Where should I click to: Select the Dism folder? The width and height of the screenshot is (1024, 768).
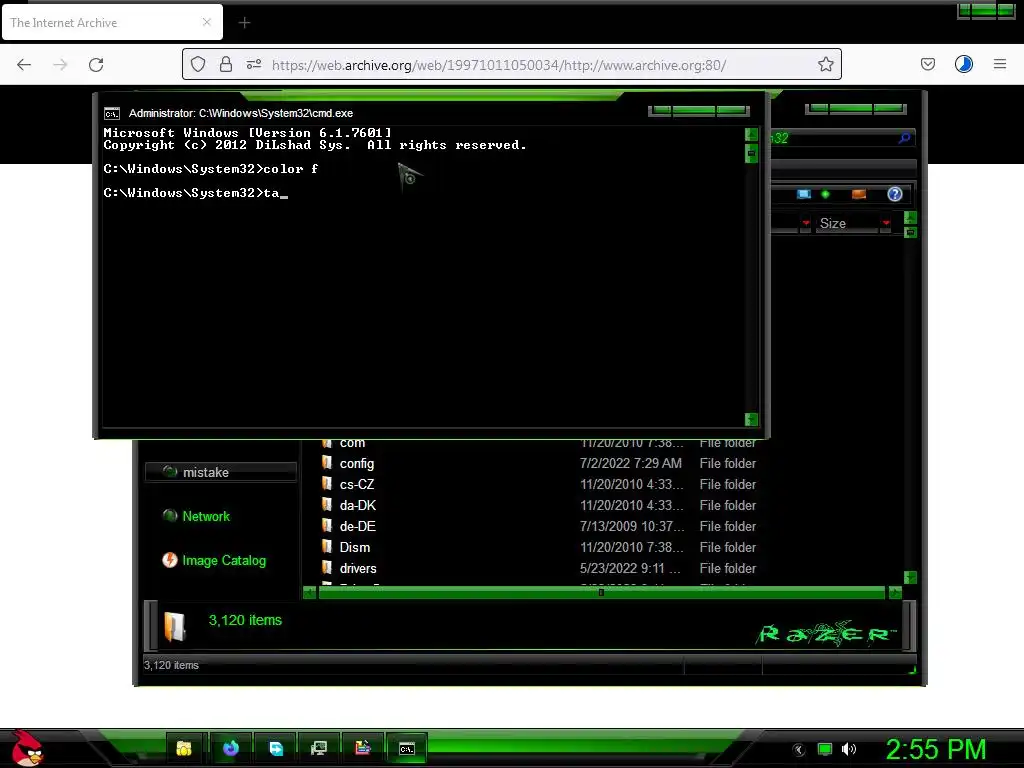tap(355, 547)
